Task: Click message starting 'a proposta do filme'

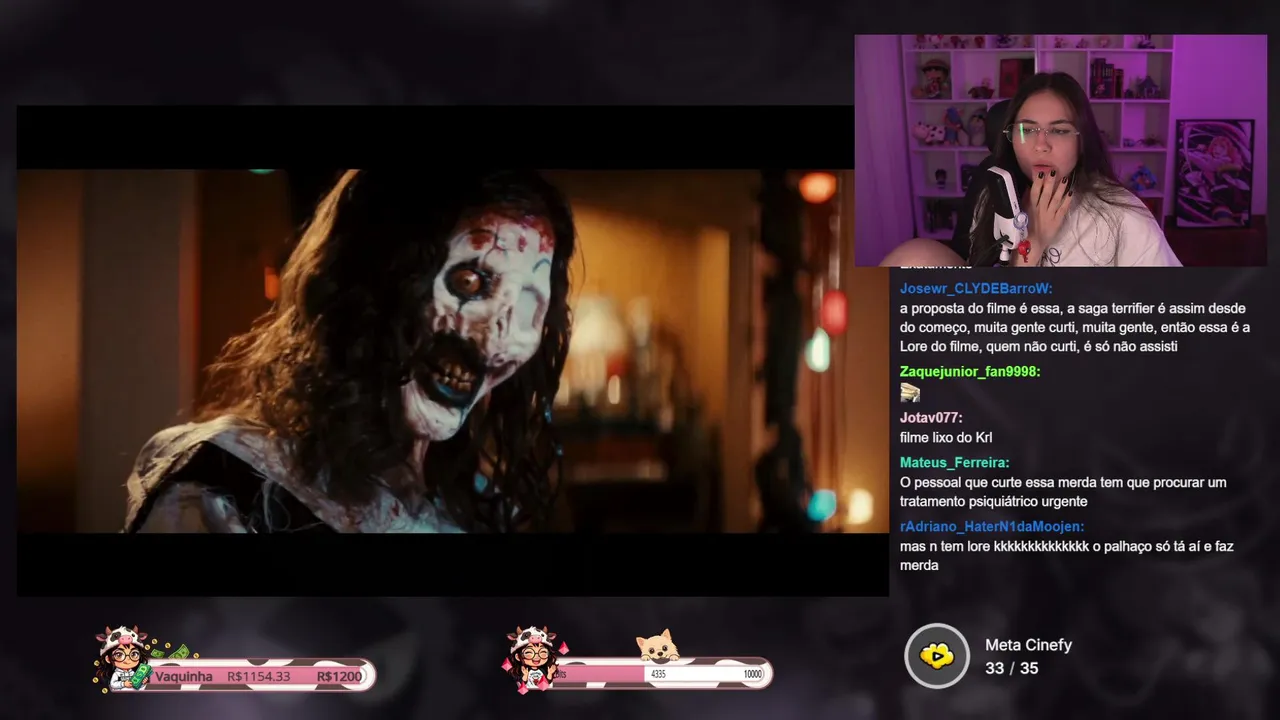Action: 1074,327
